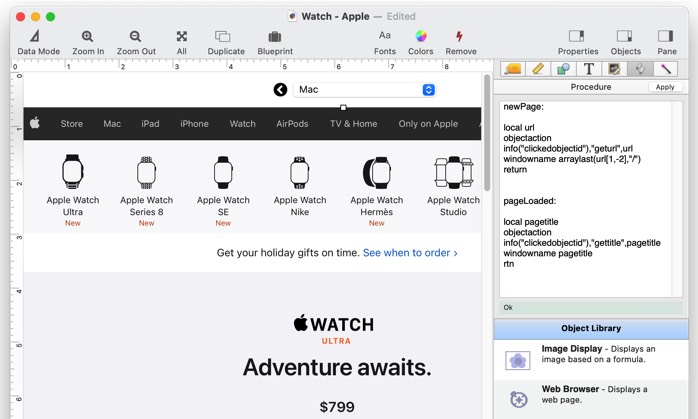
Task: Click the Zoom Out magnifier icon
Action: click(135, 36)
